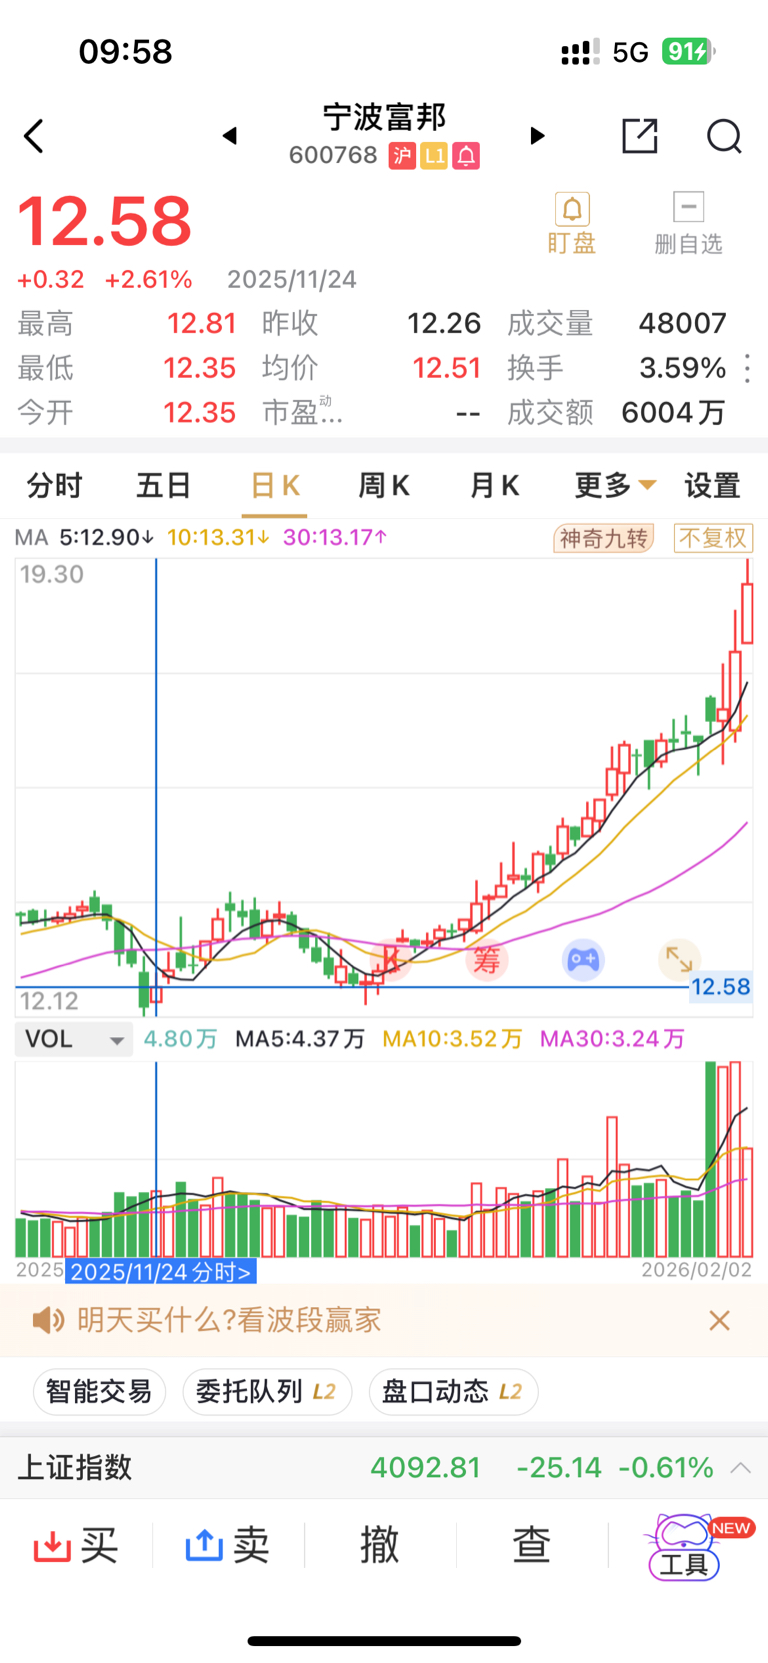The width and height of the screenshot is (768, 1663).
Task: Open 智能交易 chip
Action: tap(99, 1392)
